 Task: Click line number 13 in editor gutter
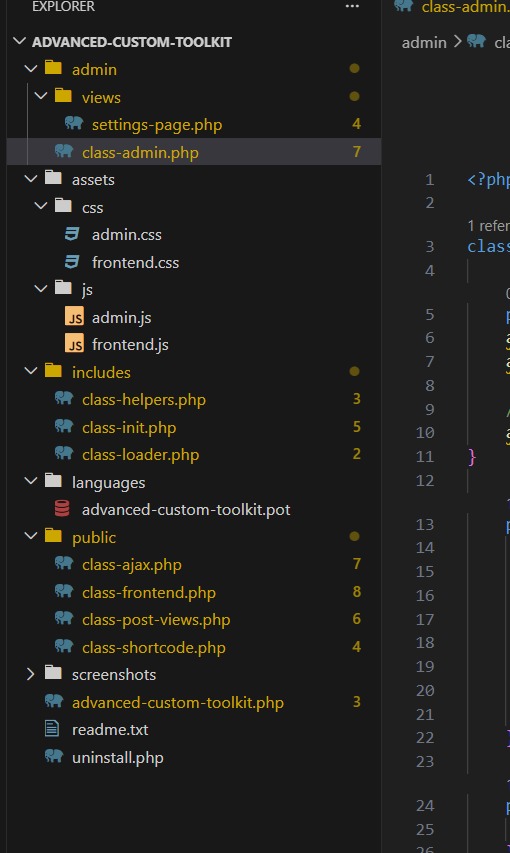tap(425, 524)
